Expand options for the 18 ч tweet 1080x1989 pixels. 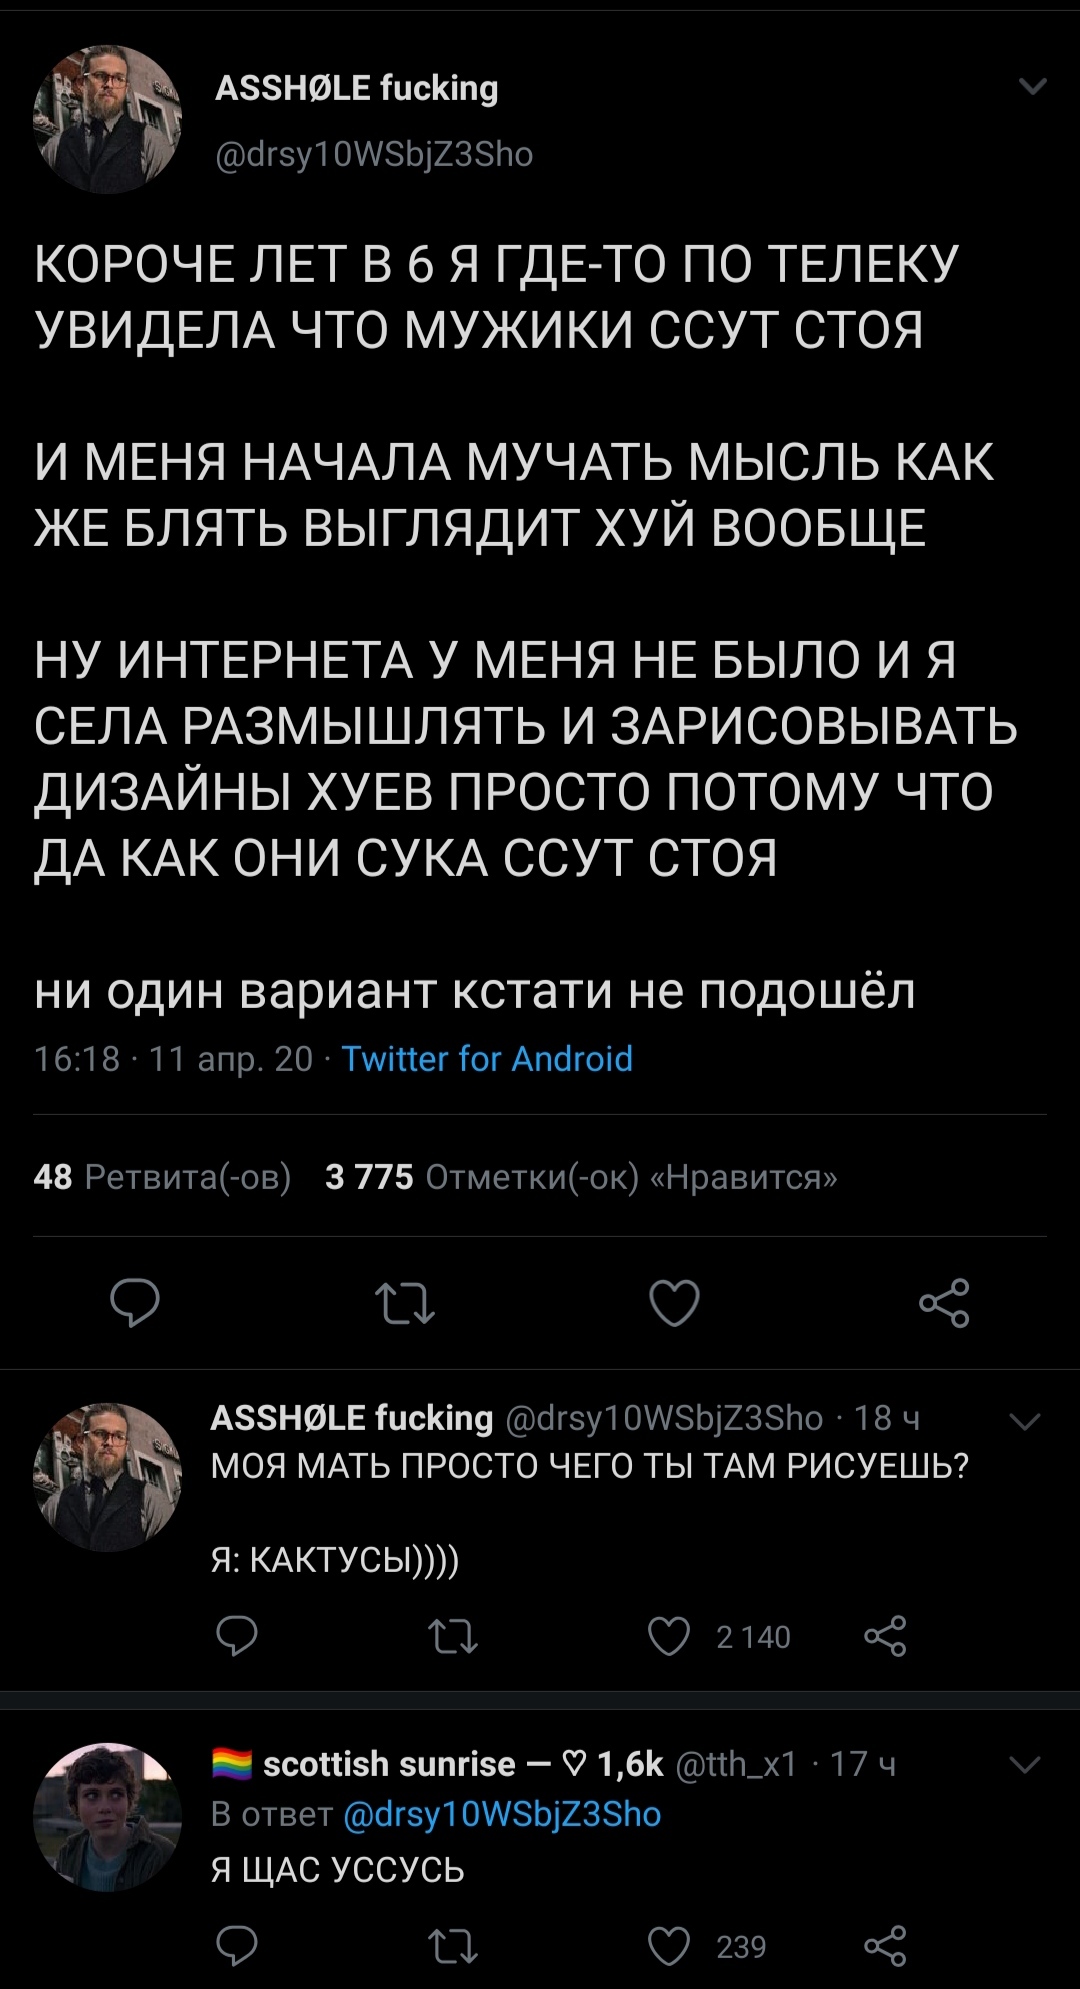pos(1026,1420)
